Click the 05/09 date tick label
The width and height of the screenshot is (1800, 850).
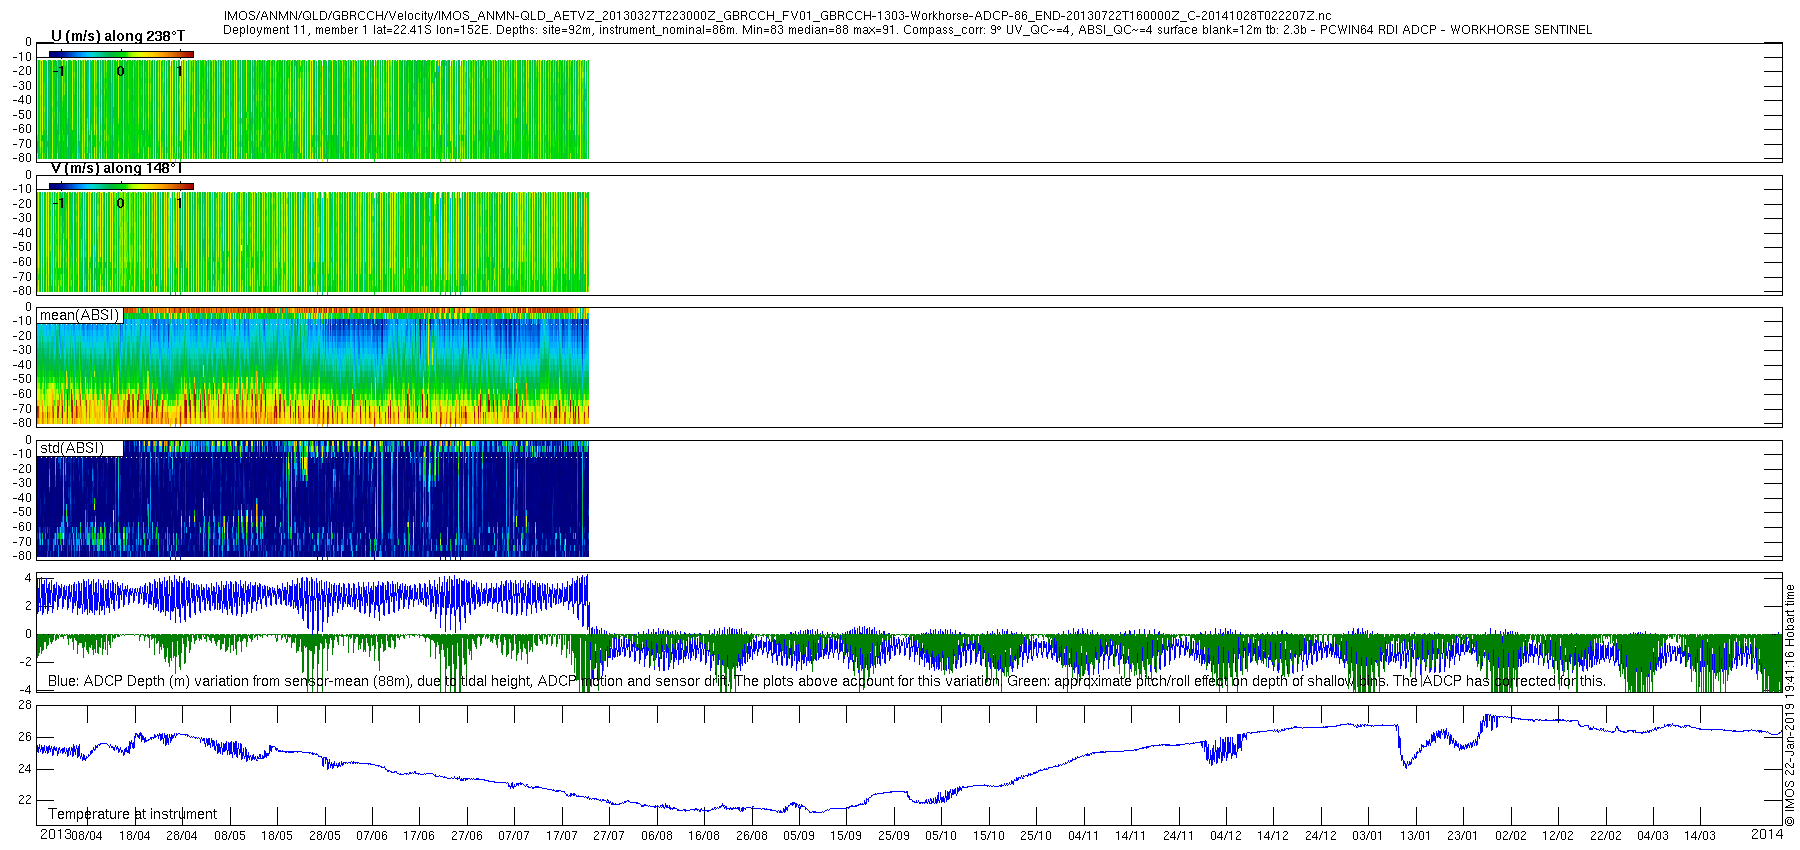click(x=799, y=836)
